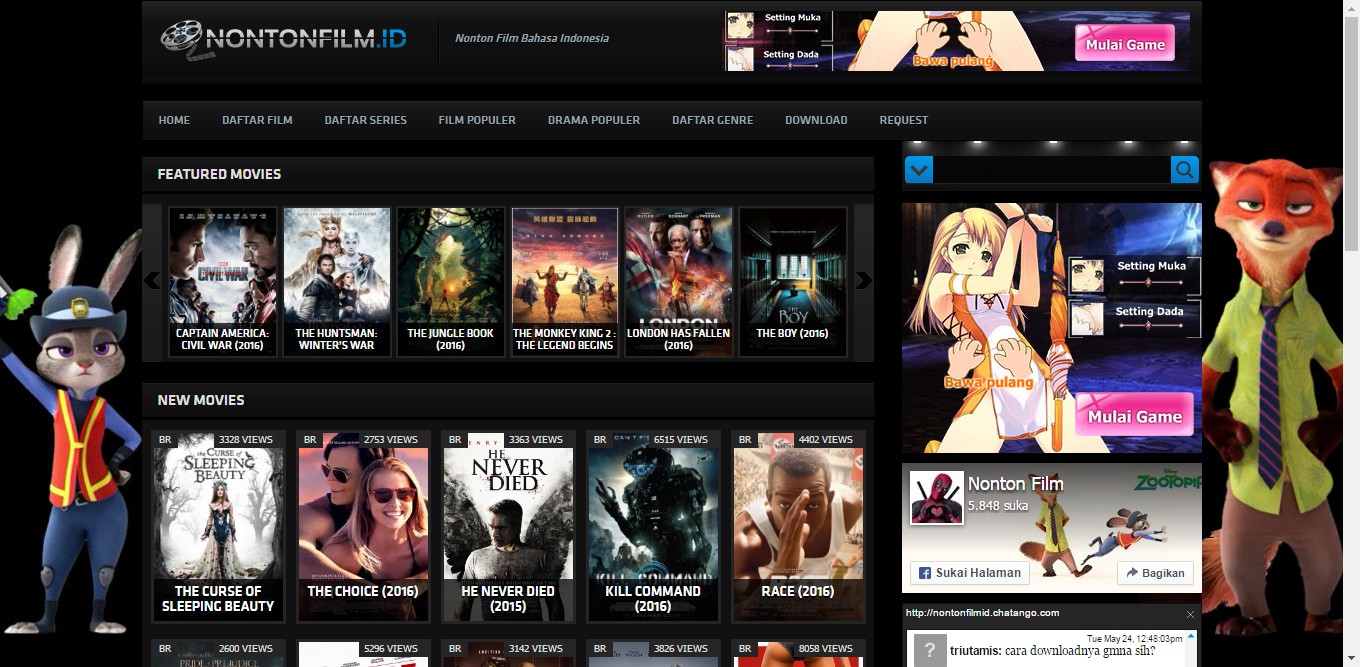Open the DOWNLOAD menu item
The width and height of the screenshot is (1360, 667).
point(816,120)
